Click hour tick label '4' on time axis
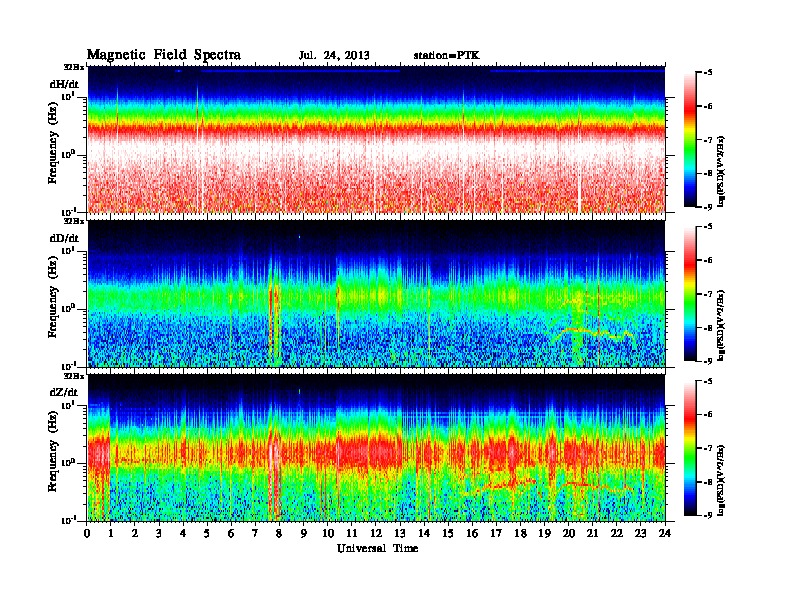Image resolution: width=792 pixels, height=612 pixels. 183,533
